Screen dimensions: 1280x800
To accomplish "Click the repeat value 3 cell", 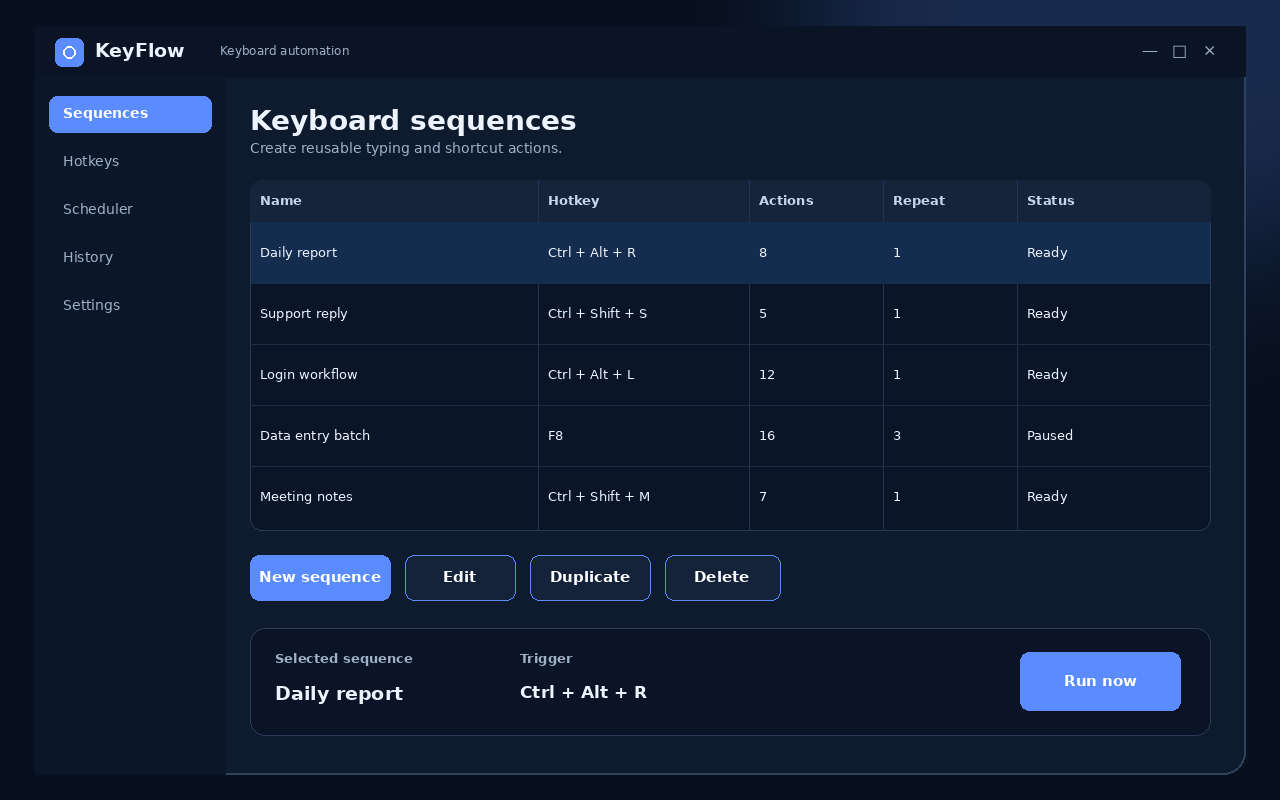I will coord(950,436).
